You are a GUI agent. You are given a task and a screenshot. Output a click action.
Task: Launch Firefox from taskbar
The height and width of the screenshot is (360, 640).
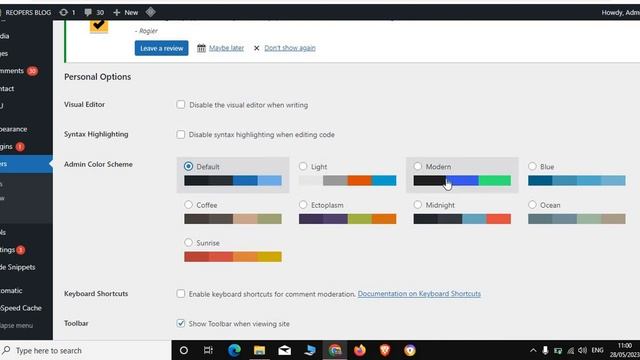(360, 350)
